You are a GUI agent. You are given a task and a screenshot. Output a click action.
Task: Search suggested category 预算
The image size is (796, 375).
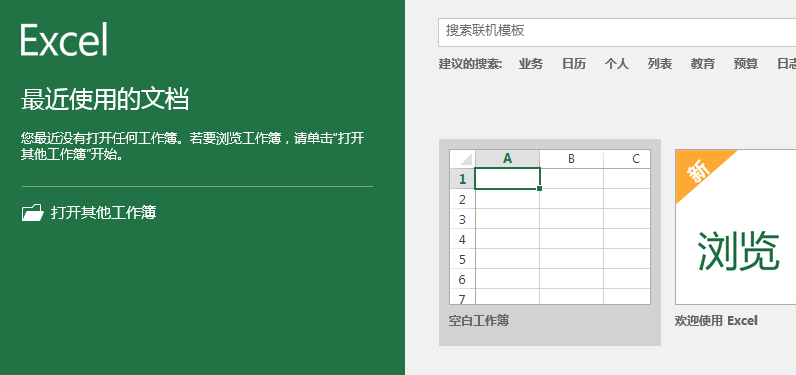click(746, 63)
